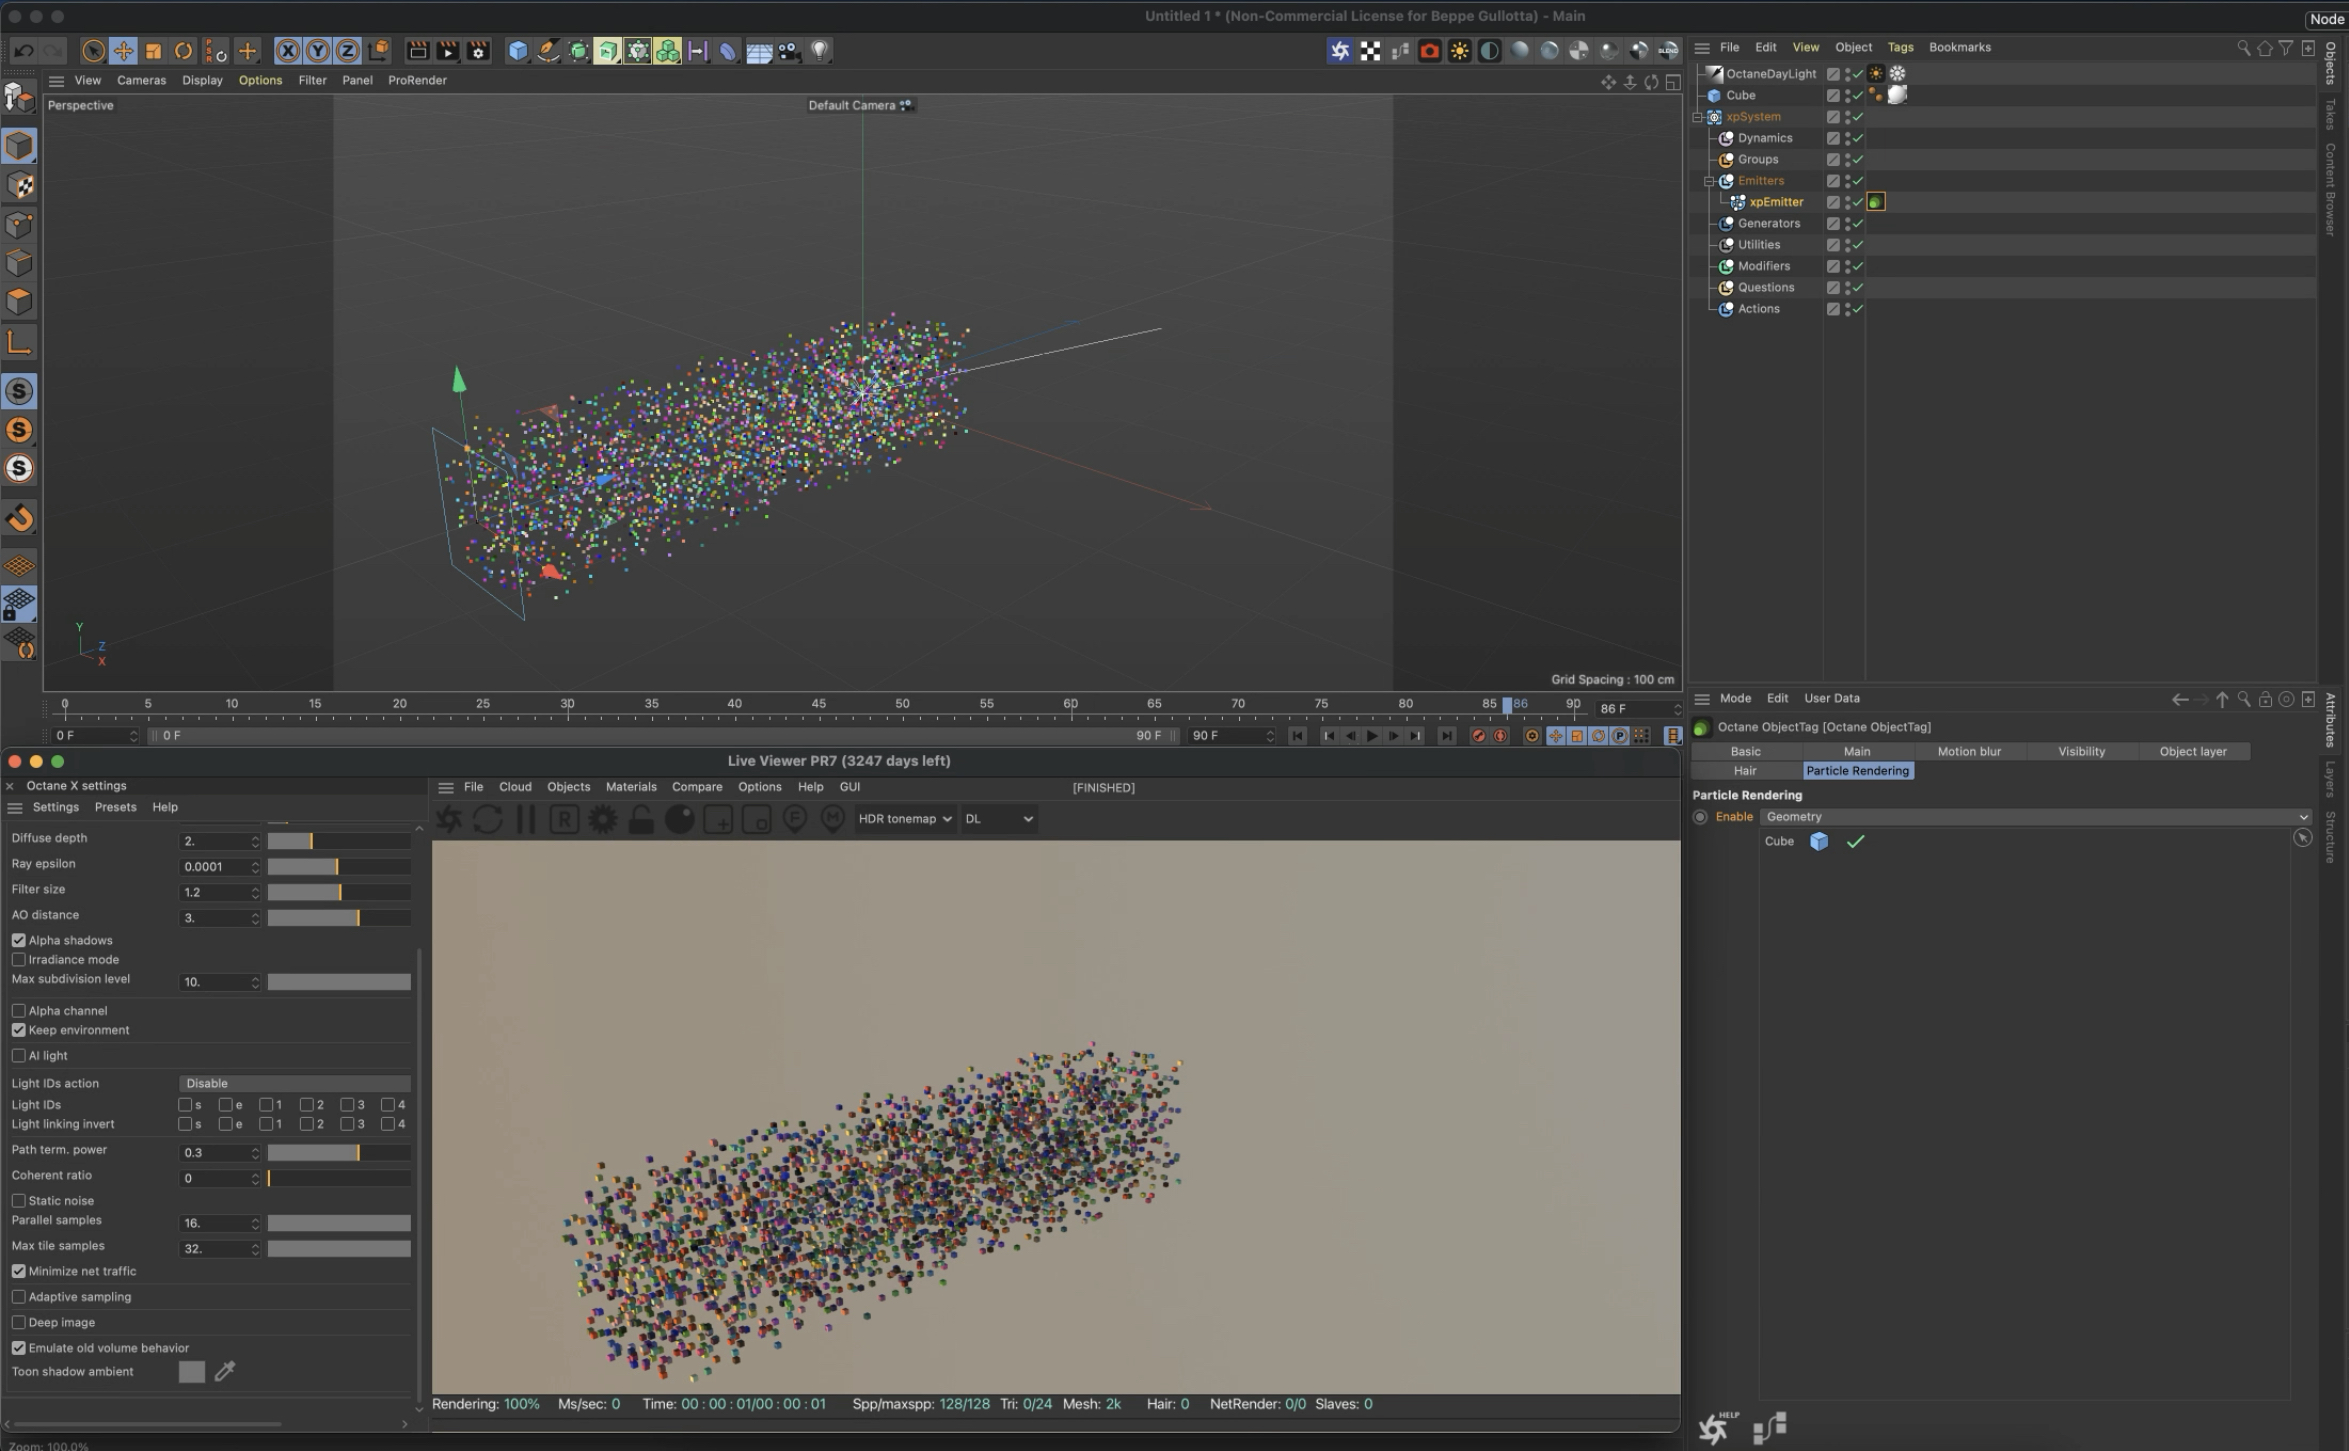Toggle the Adaptive sampling checkbox
Screen dimensions: 2349x1451
point(19,1297)
